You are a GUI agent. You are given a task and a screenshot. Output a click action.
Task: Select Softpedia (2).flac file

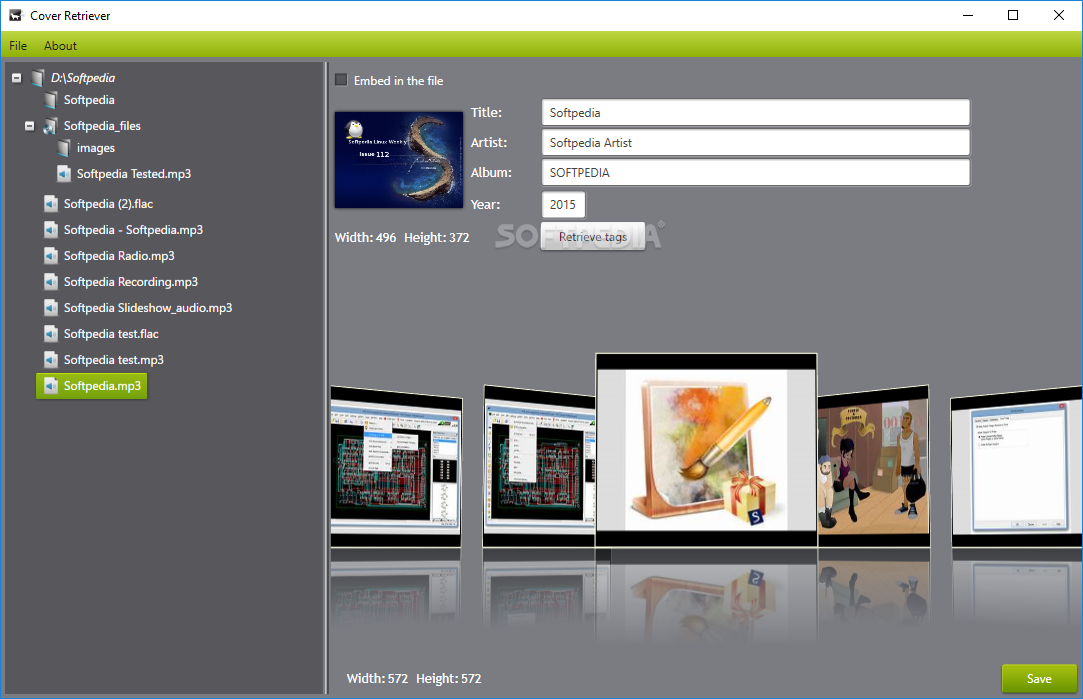click(108, 204)
